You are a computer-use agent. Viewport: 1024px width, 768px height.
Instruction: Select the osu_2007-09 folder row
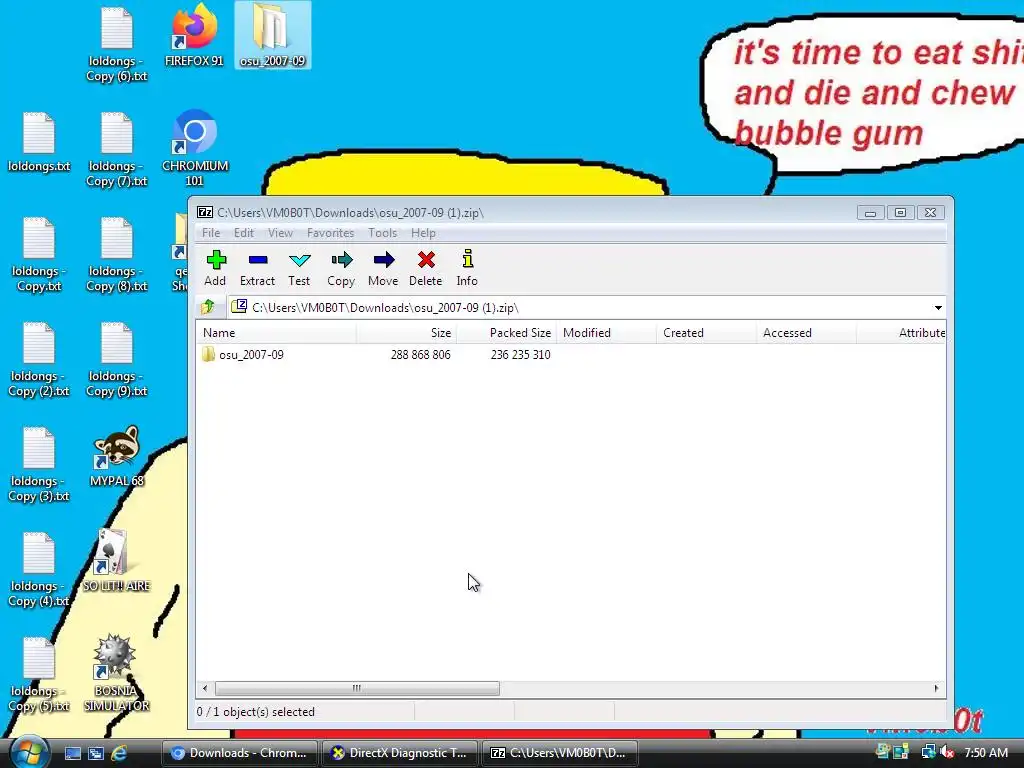(571, 355)
